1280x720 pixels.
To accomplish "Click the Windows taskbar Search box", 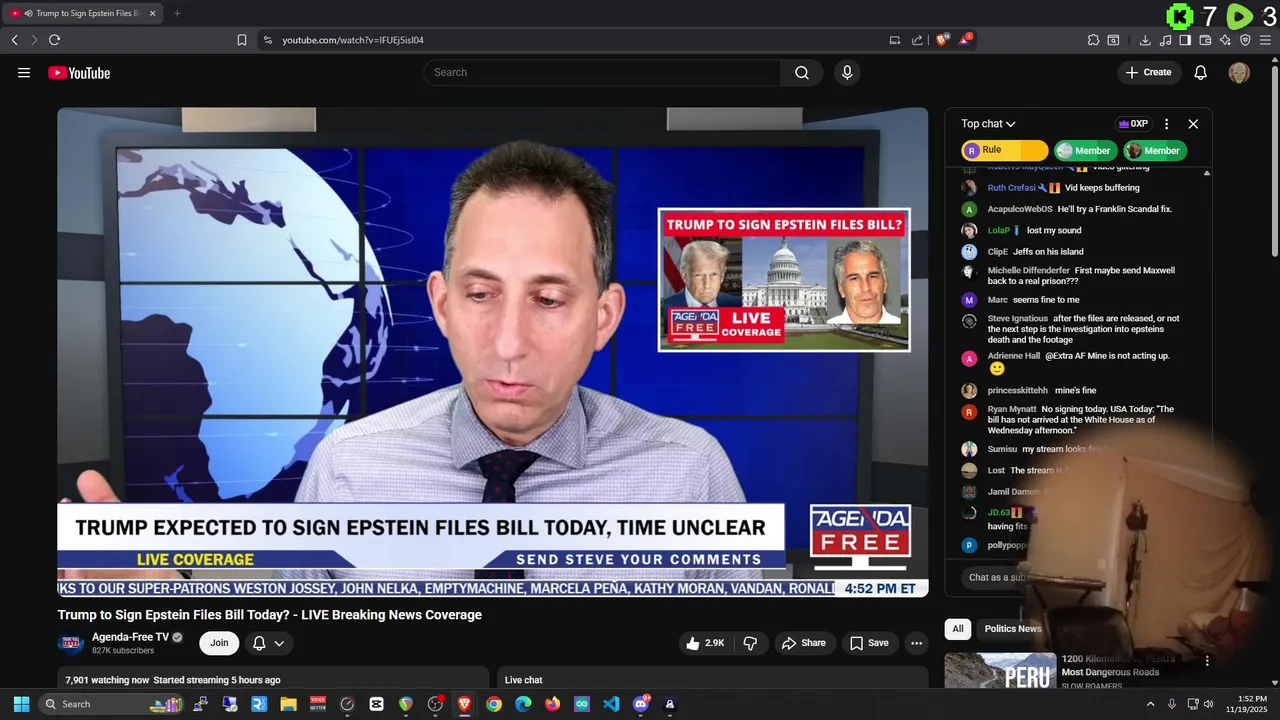I will pyautogui.click(x=112, y=704).
